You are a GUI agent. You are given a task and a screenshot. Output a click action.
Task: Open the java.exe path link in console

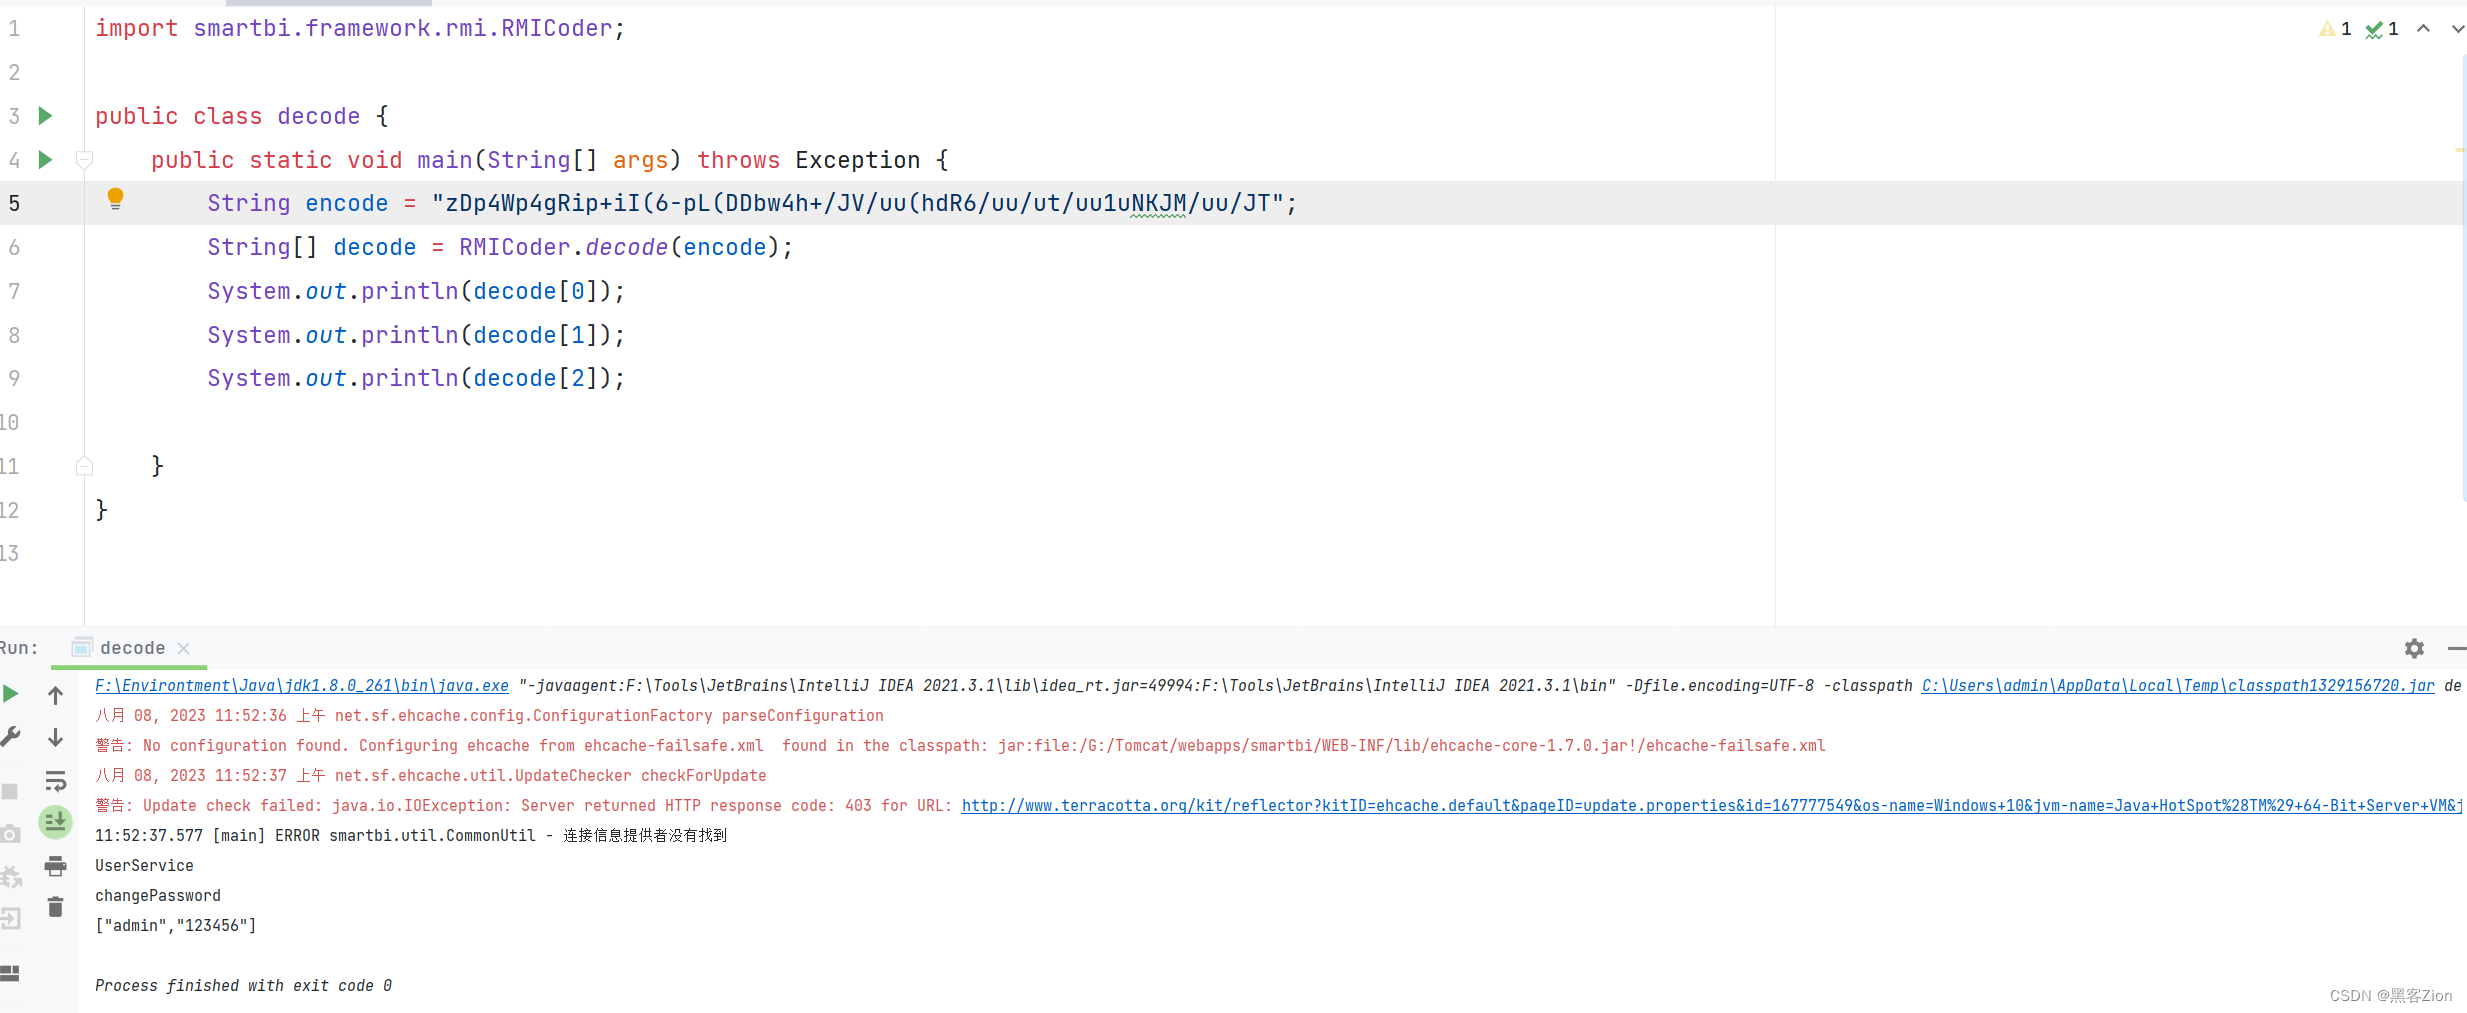pyautogui.click(x=302, y=686)
